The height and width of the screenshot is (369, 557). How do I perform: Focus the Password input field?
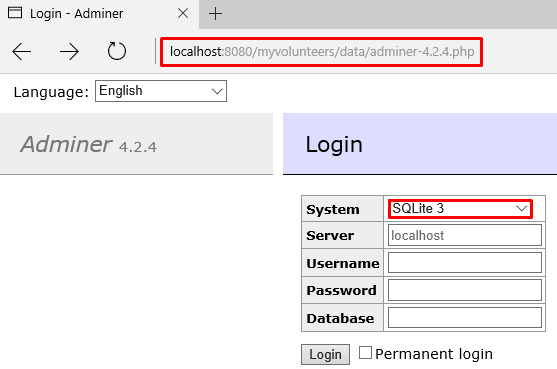click(x=465, y=290)
